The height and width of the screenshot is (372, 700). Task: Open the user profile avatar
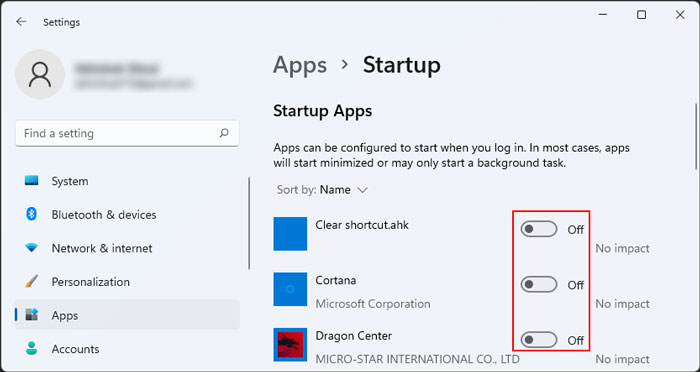[40, 74]
